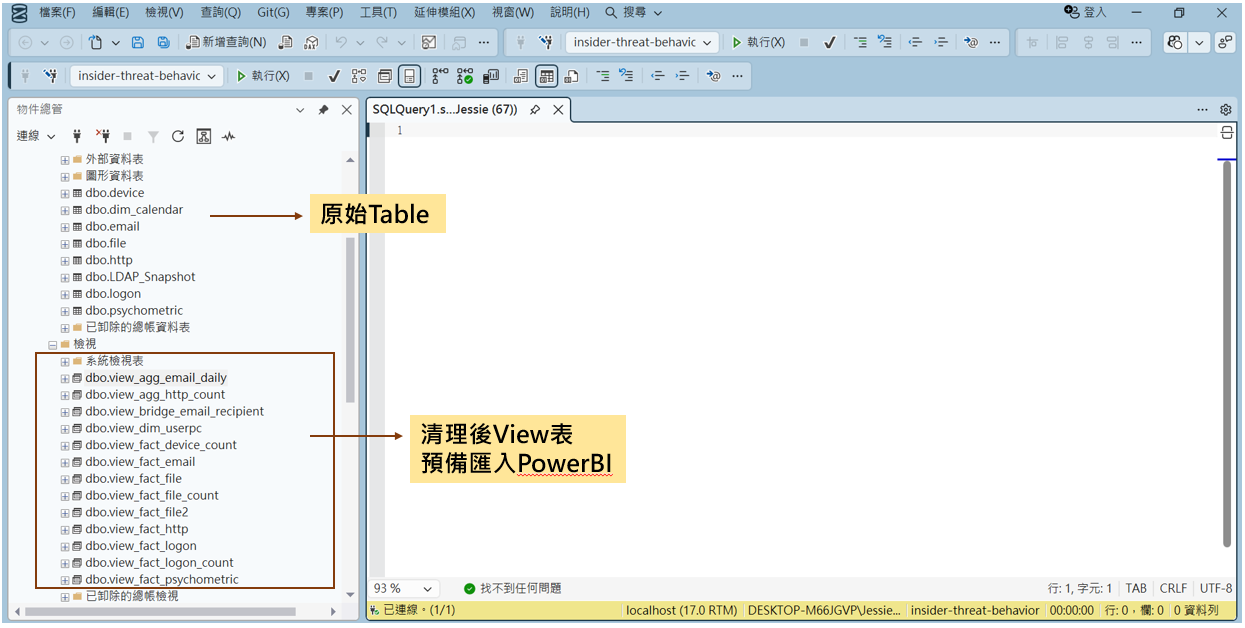Screen dimensions: 1245x628
Task: Select the SQLQuery1.s...Jessie (67) tab
Action: (445, 109)
